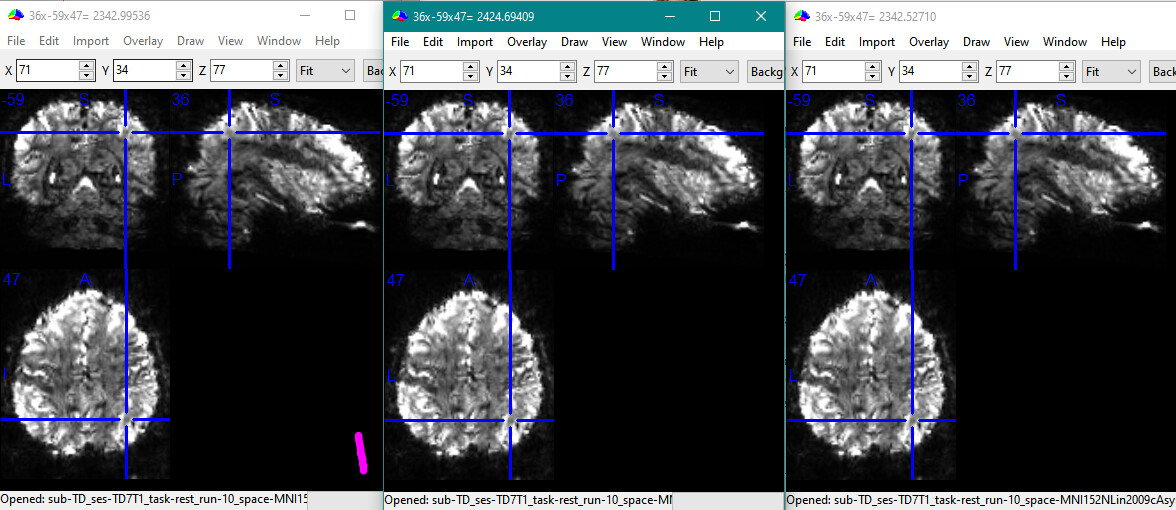Open the Import menu in the right window
Viewport: 1176px width, 510px height.
point(877,42)
